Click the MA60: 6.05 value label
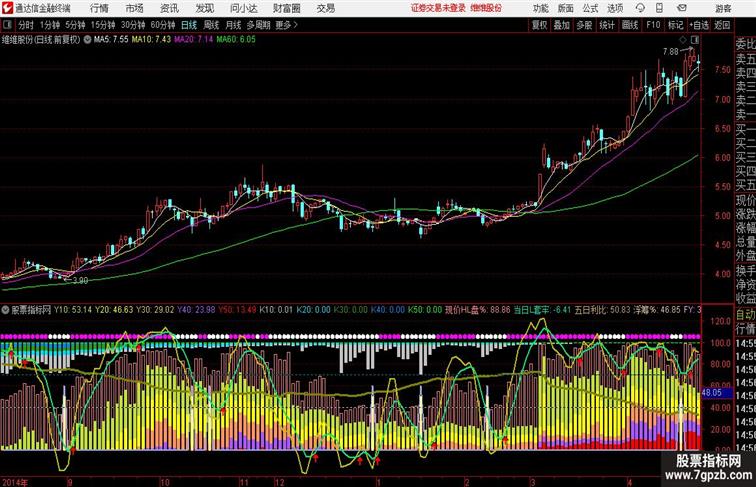The height and width of the screenshot is (487, 756). point(236,40)
